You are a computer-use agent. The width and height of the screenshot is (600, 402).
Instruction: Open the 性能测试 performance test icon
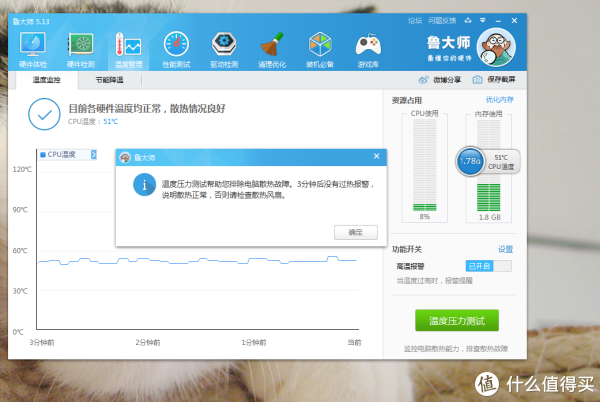pos(176,50)
